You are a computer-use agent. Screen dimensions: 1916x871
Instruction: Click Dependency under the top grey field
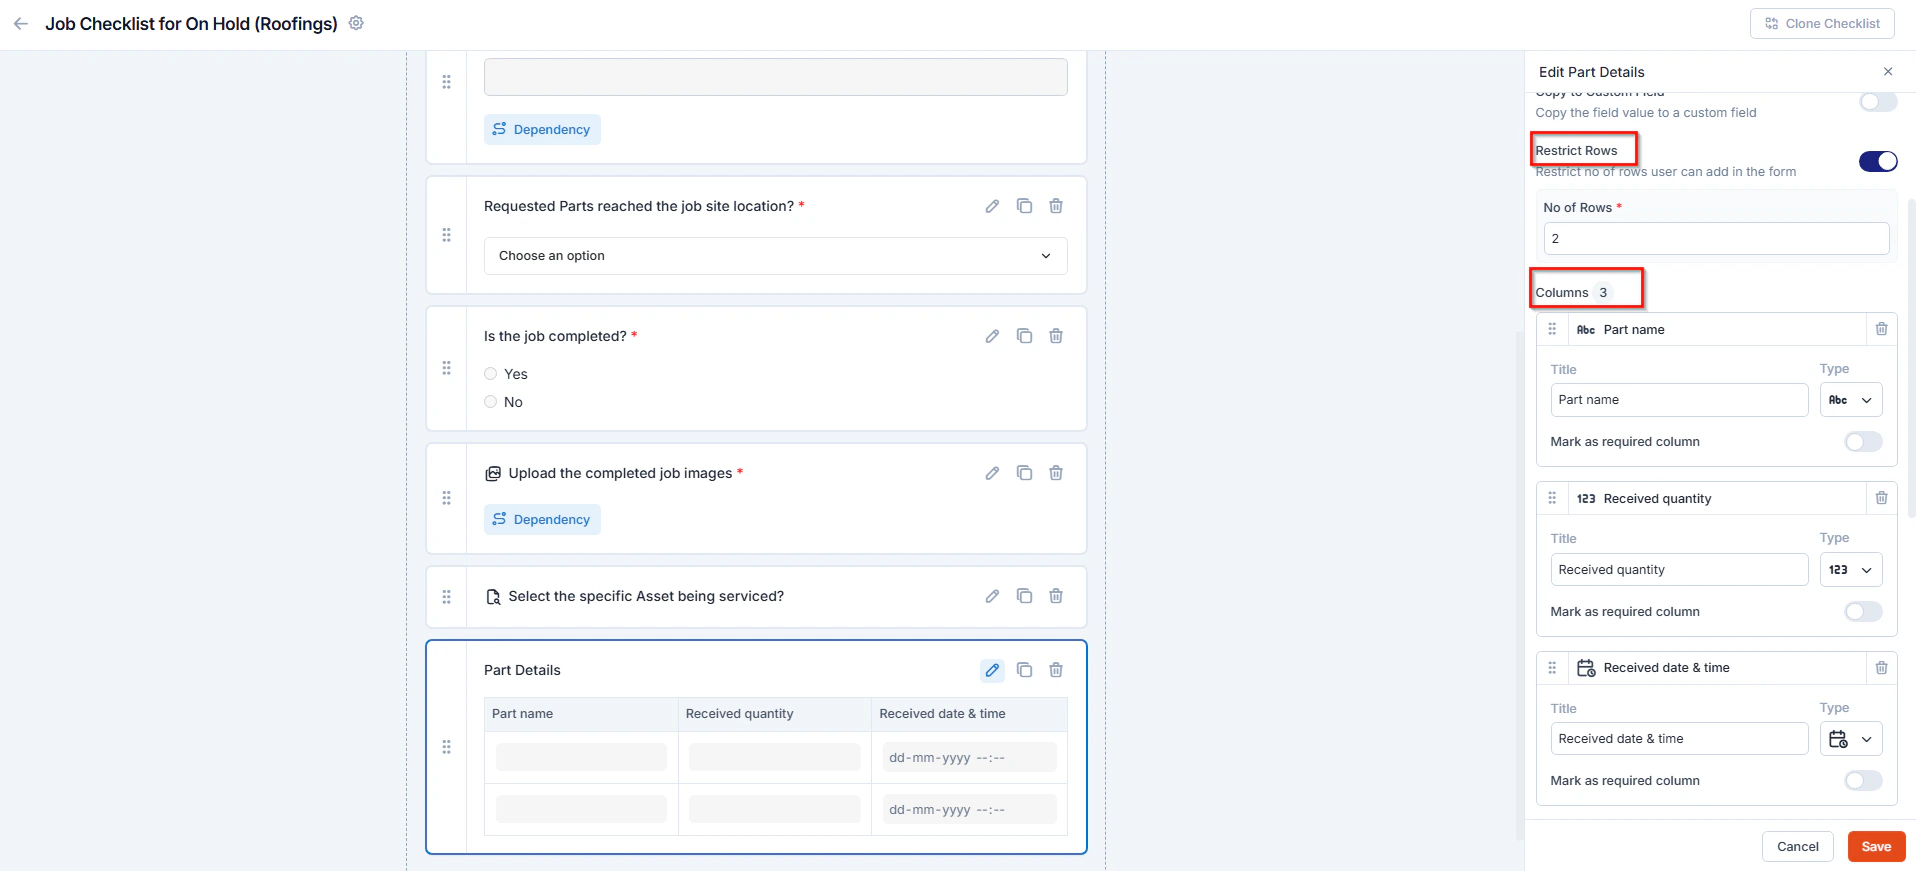[x=542, y=129]
